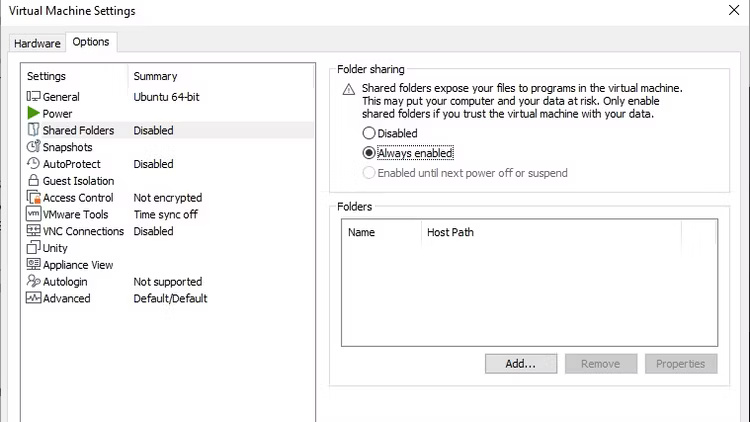
Task: Click the Name column header
Action: tap(361, 232)
